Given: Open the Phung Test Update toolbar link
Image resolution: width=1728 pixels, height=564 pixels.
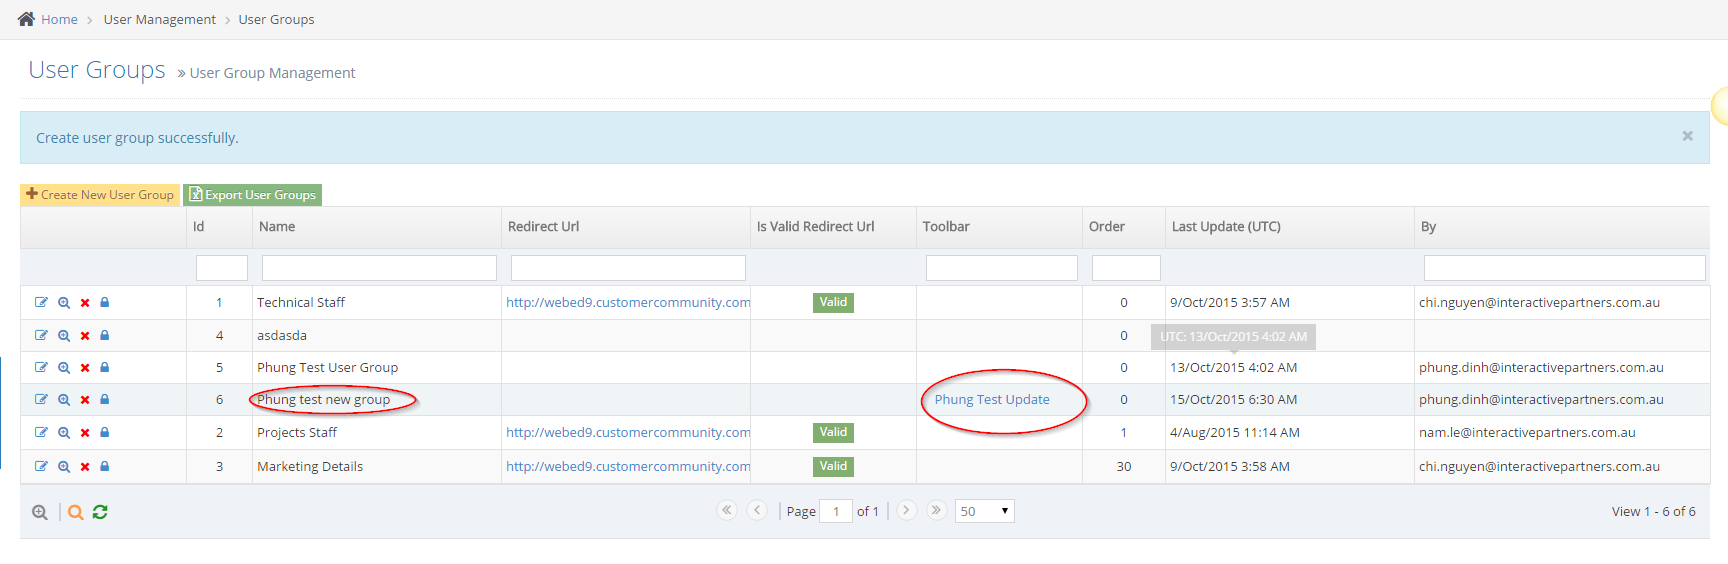Looking at the screenshot, I should 992,400.
